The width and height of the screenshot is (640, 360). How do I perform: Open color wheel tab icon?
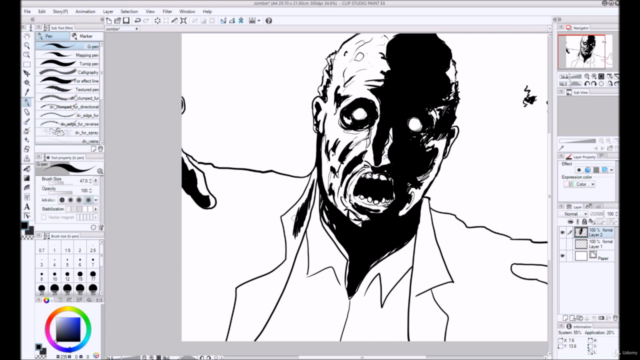(47, 300)
